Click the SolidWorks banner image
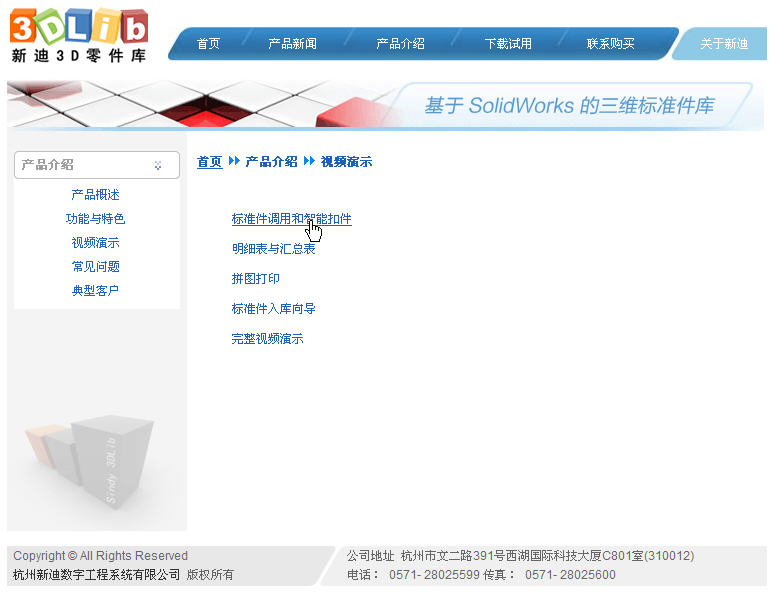Viewport: 775px width, 598px height. pos(386,105)
